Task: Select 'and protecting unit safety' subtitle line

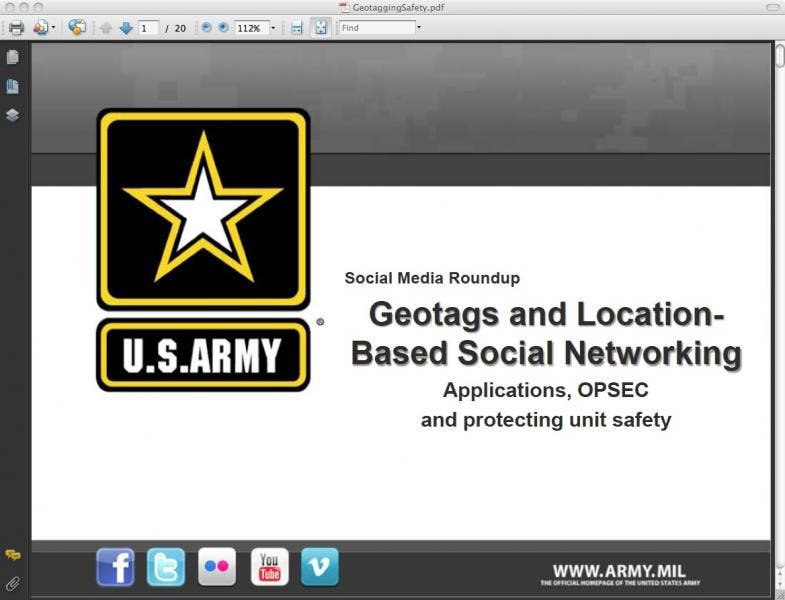Action: pos(546,420)
